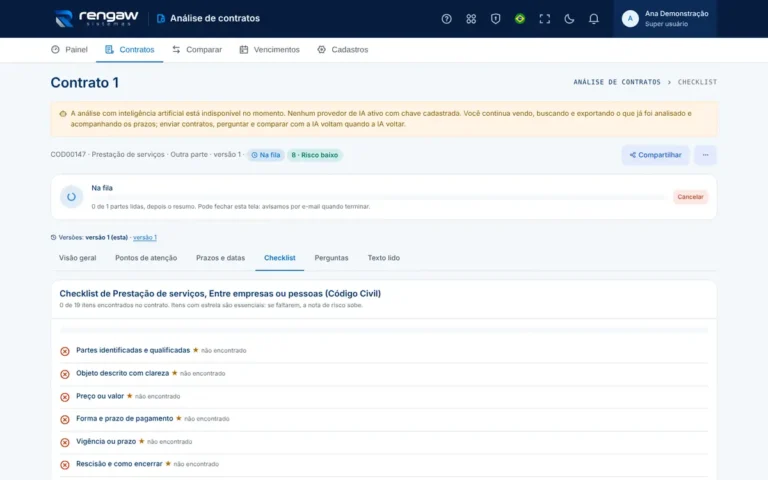Cancel the queued analysis
Screen dimensions: 768x480
click(690, 197)
